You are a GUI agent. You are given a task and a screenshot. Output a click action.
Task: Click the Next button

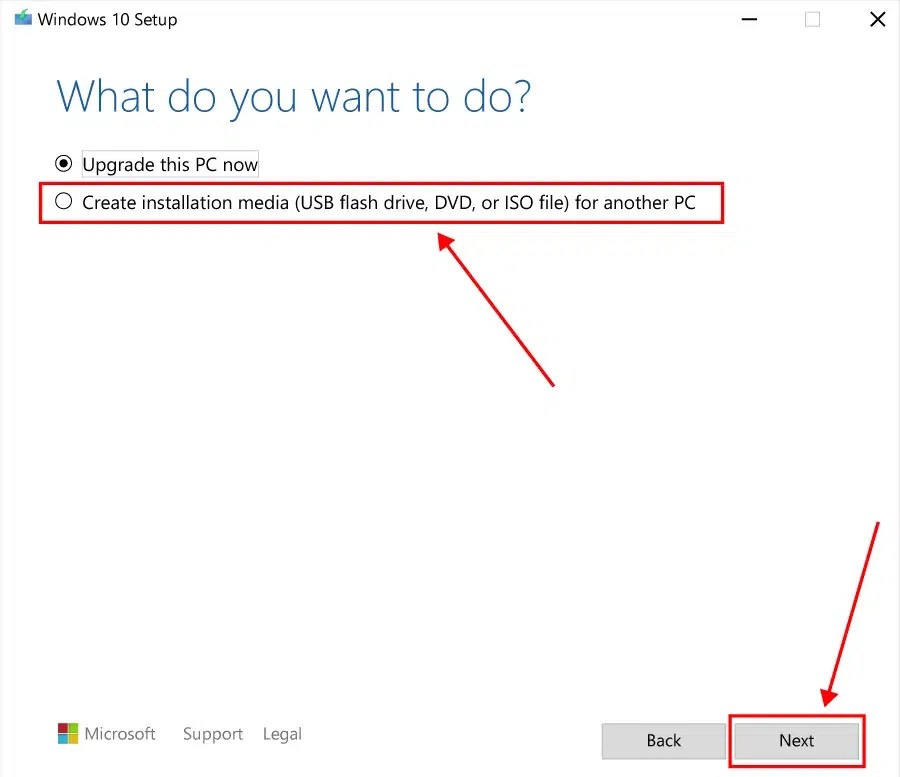796,741
